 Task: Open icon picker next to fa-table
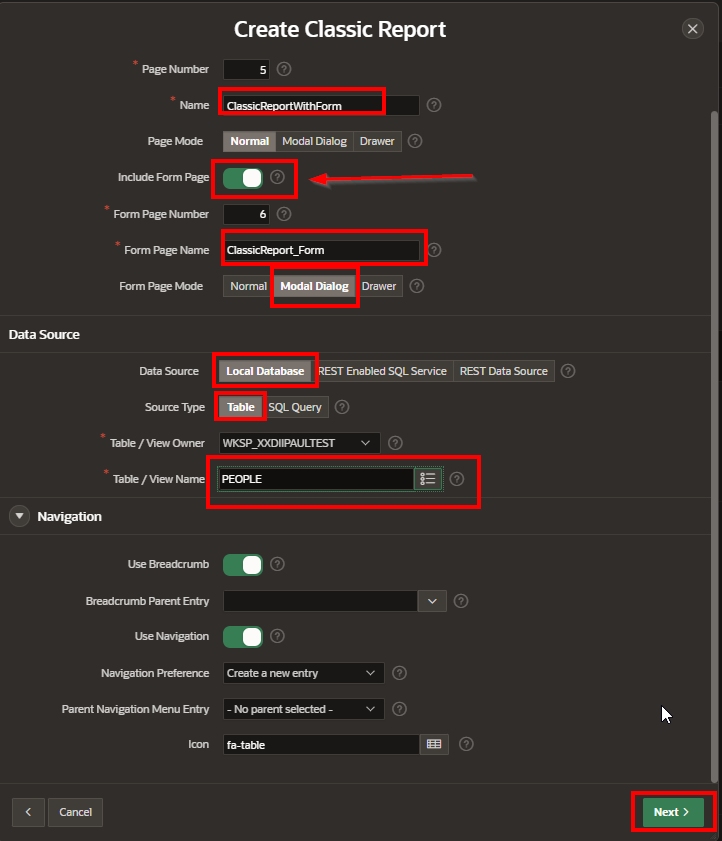coord(434,744)
